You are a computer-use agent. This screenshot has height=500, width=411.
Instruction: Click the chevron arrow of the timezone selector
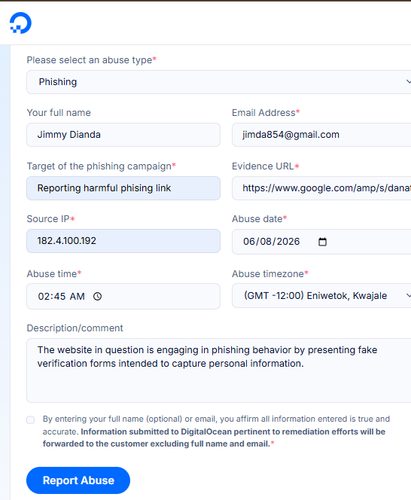click(408, 296)
